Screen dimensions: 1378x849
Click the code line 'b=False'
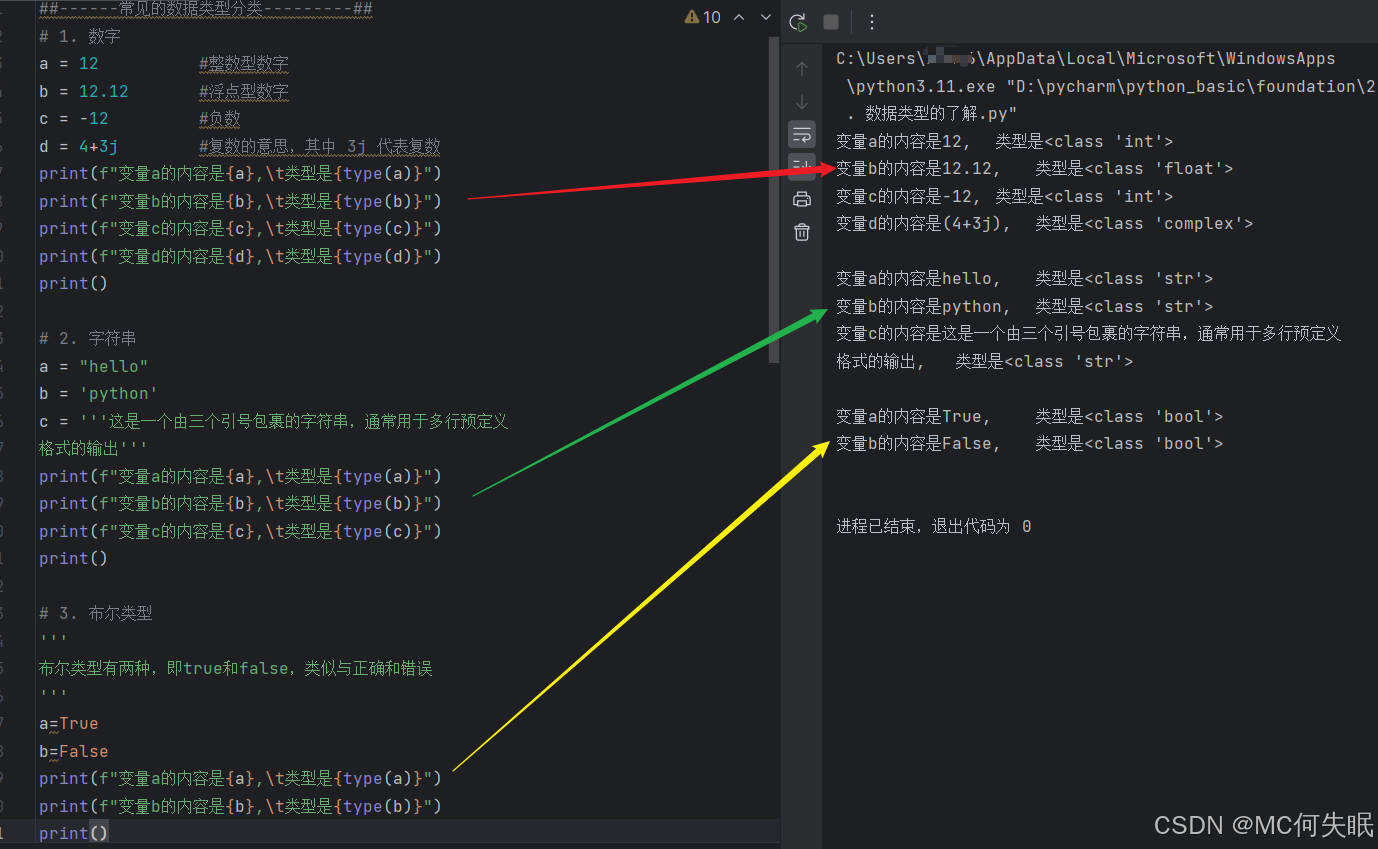74,751
